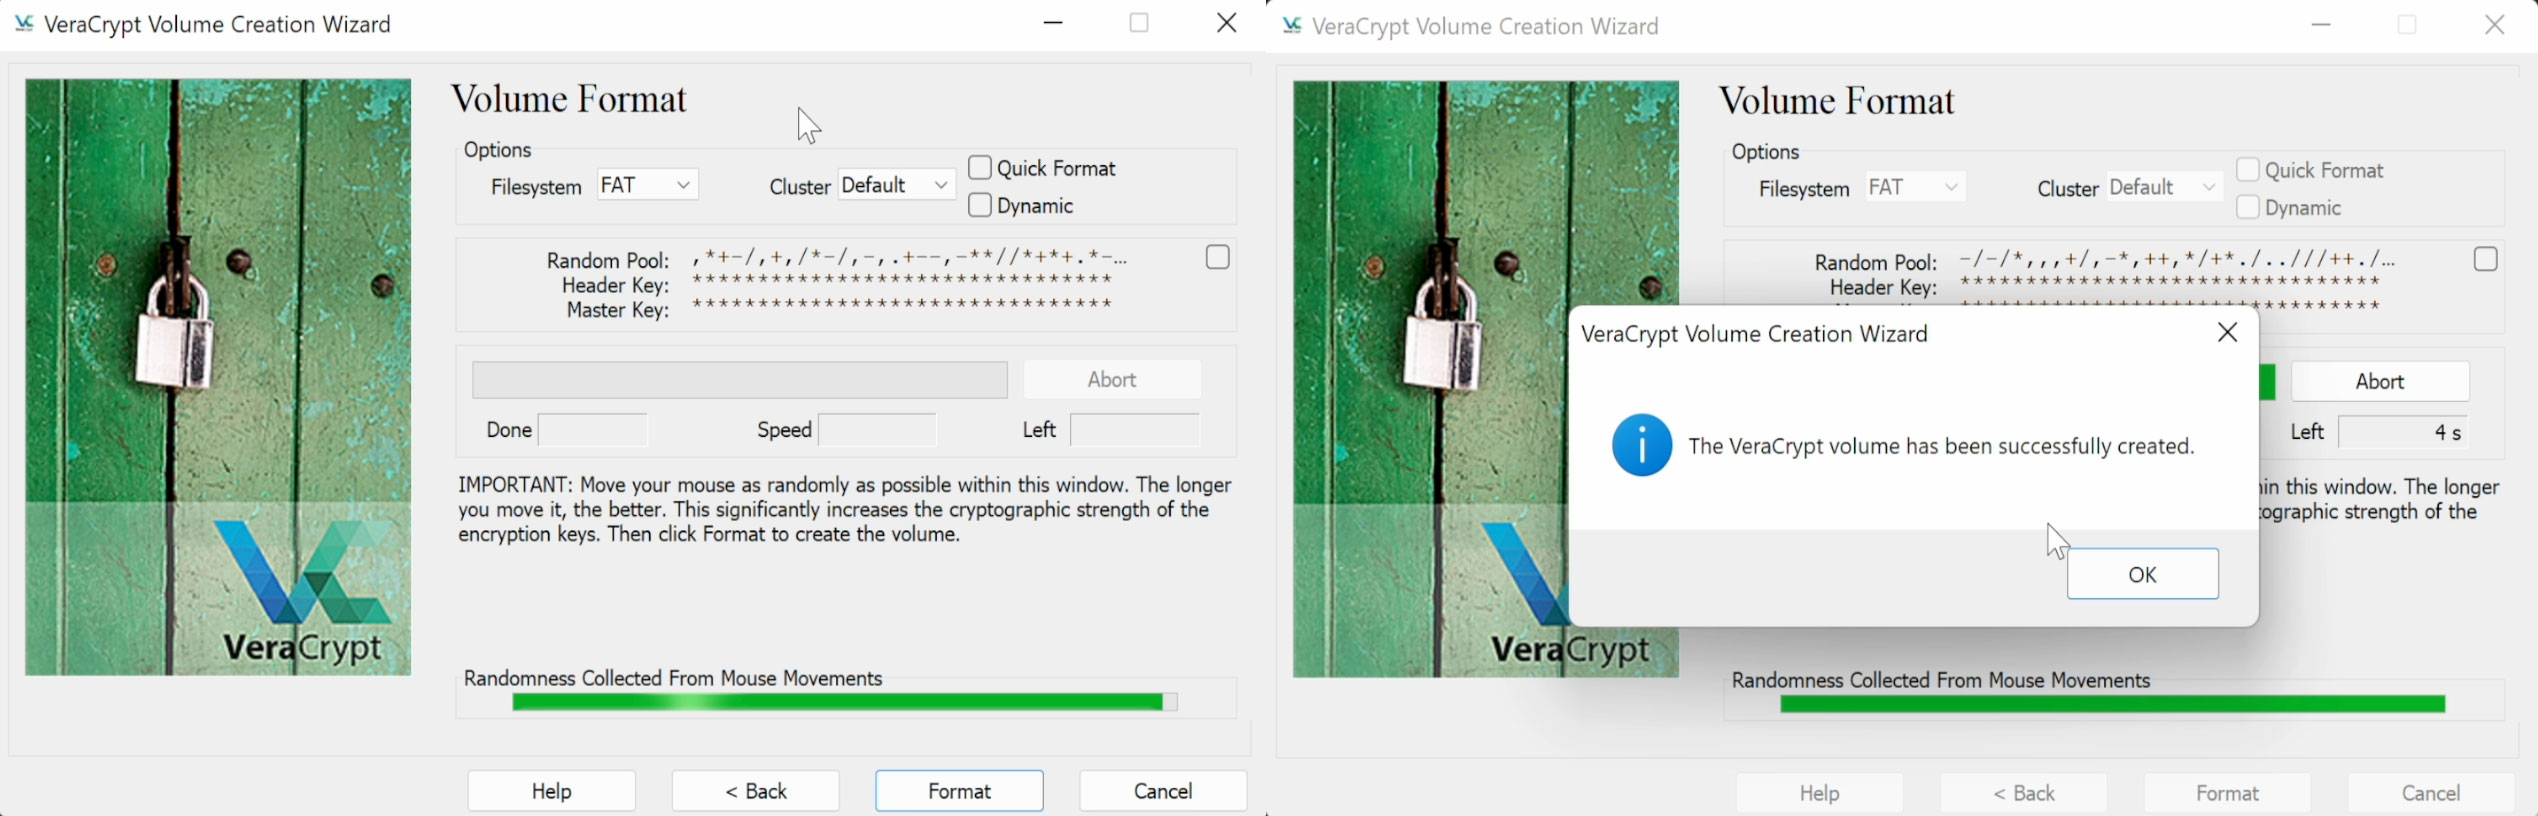This screenshot has width=2538, height=816.
Task: Maximize the left VeraCrypt wizard window
Action: click(x=1139, y=23)
